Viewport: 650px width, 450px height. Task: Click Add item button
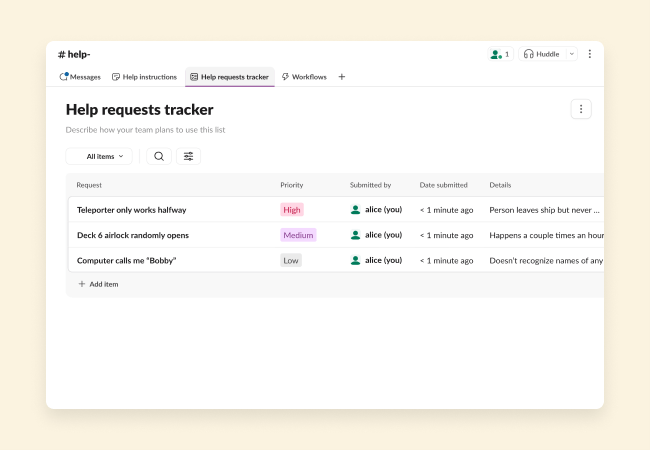point(98,284)
